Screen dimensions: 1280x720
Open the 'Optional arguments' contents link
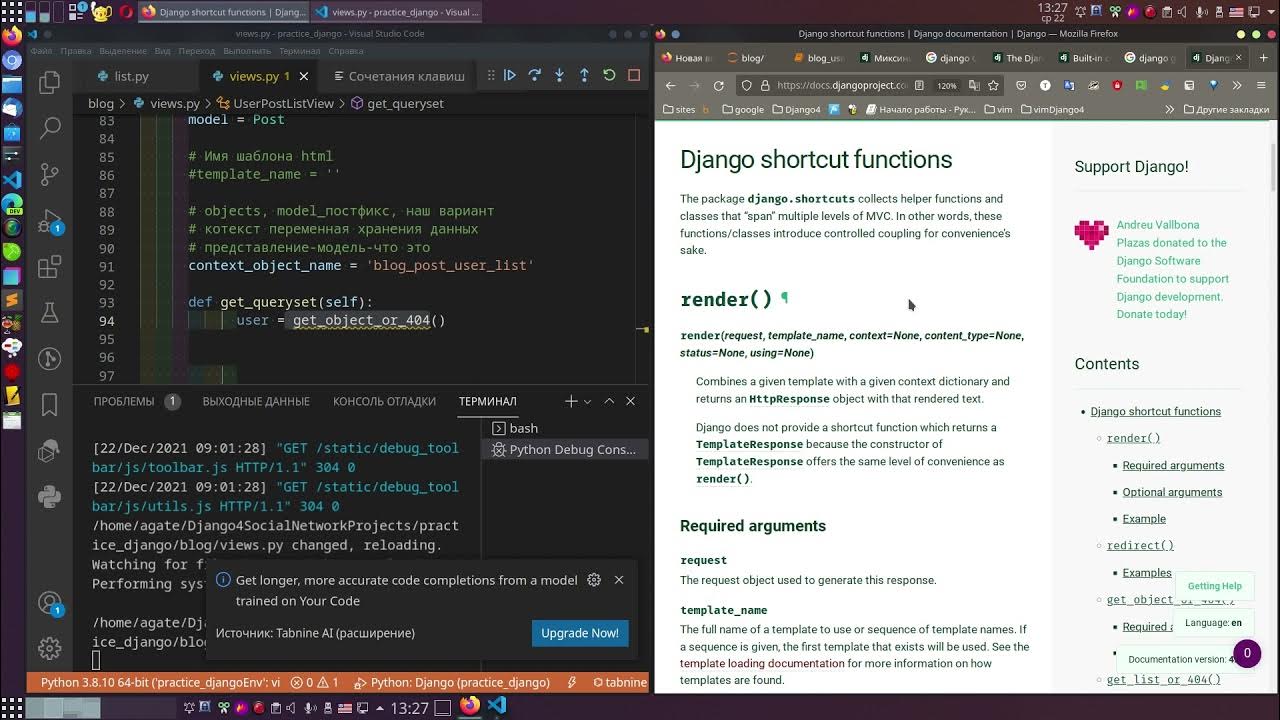(x=1172, y=492)
